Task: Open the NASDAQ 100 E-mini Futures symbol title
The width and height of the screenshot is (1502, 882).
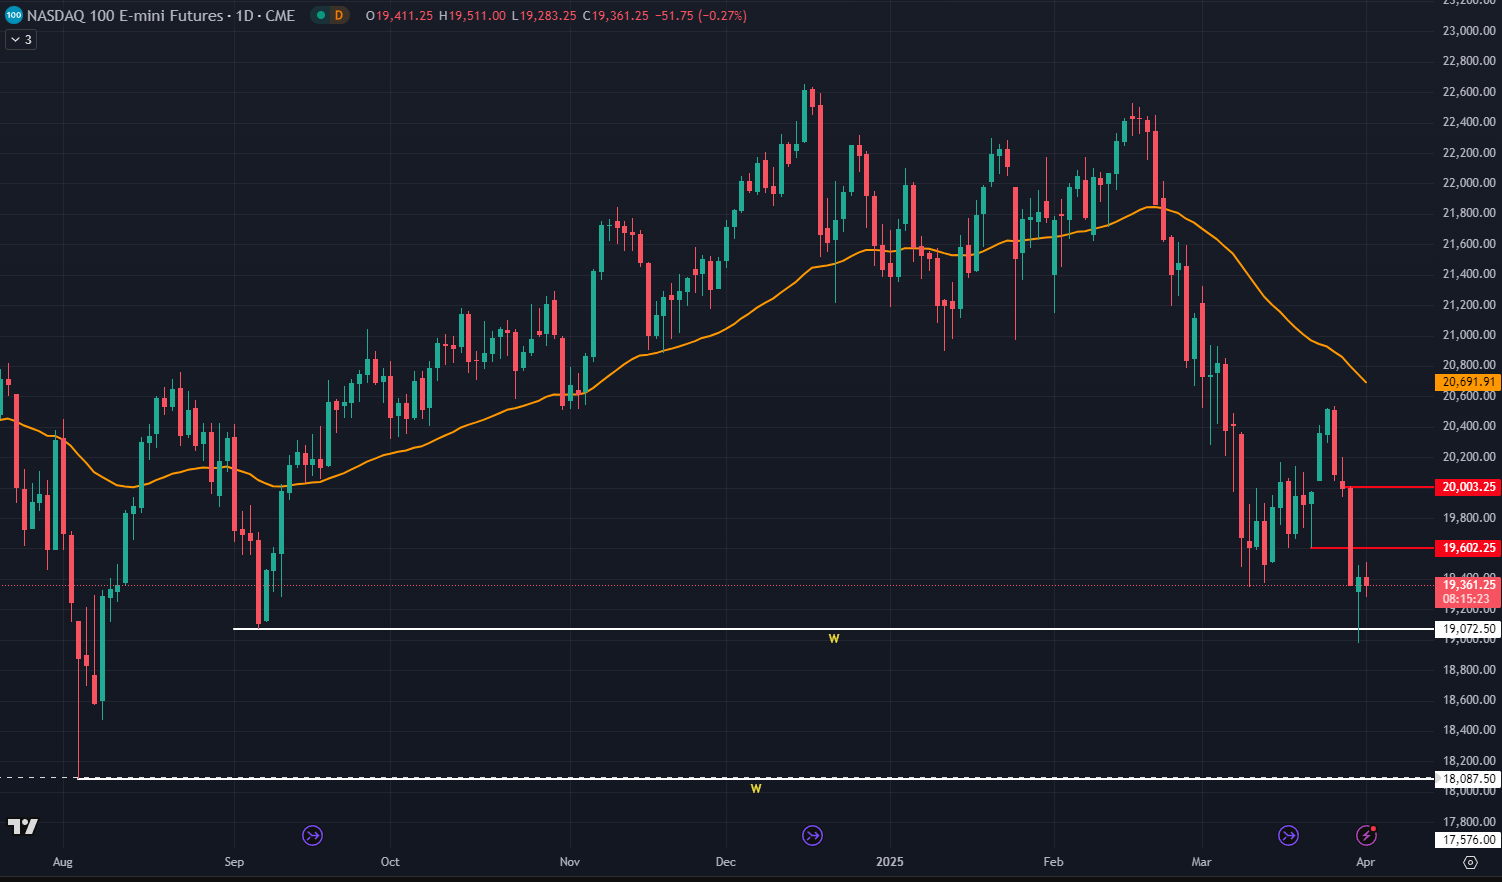Action: (x=161, y=15)
